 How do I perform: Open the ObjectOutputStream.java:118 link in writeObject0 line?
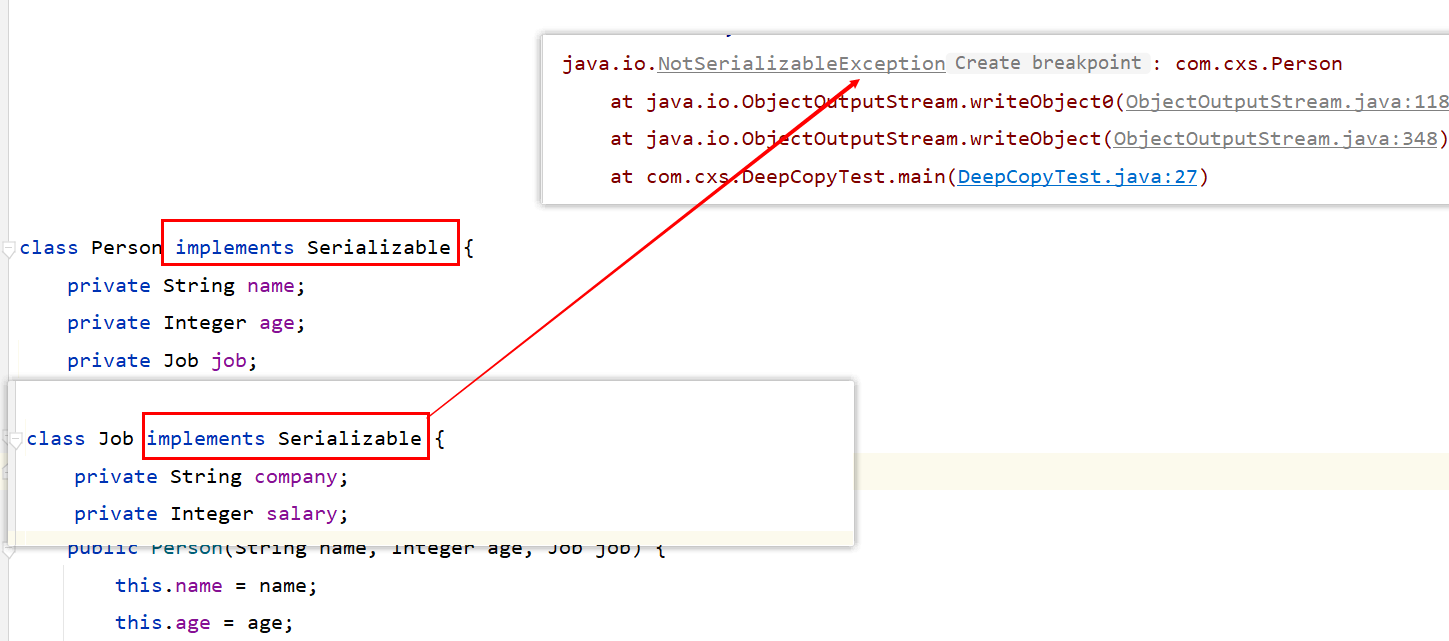1287,101
